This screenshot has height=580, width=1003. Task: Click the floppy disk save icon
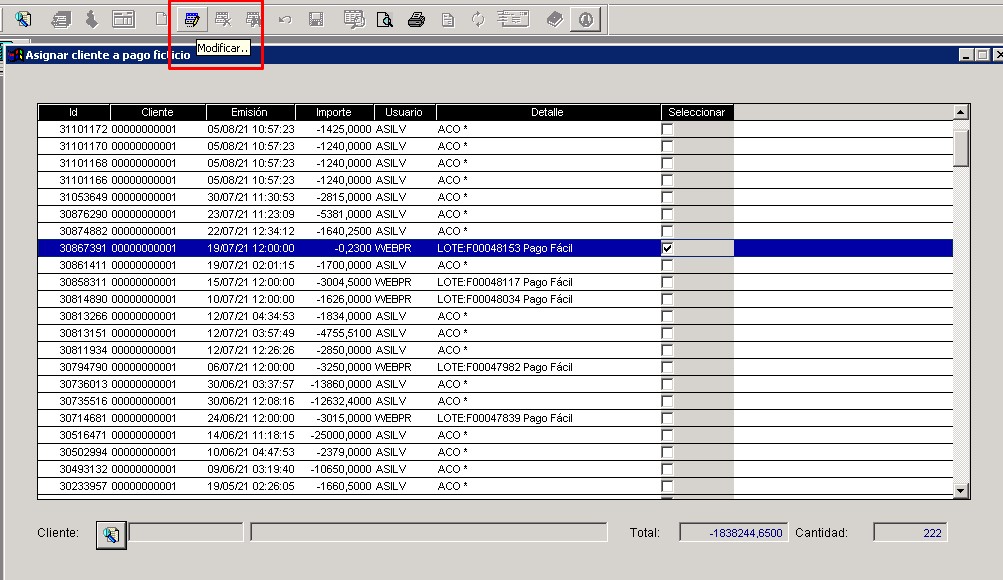[x=315, y=19]
